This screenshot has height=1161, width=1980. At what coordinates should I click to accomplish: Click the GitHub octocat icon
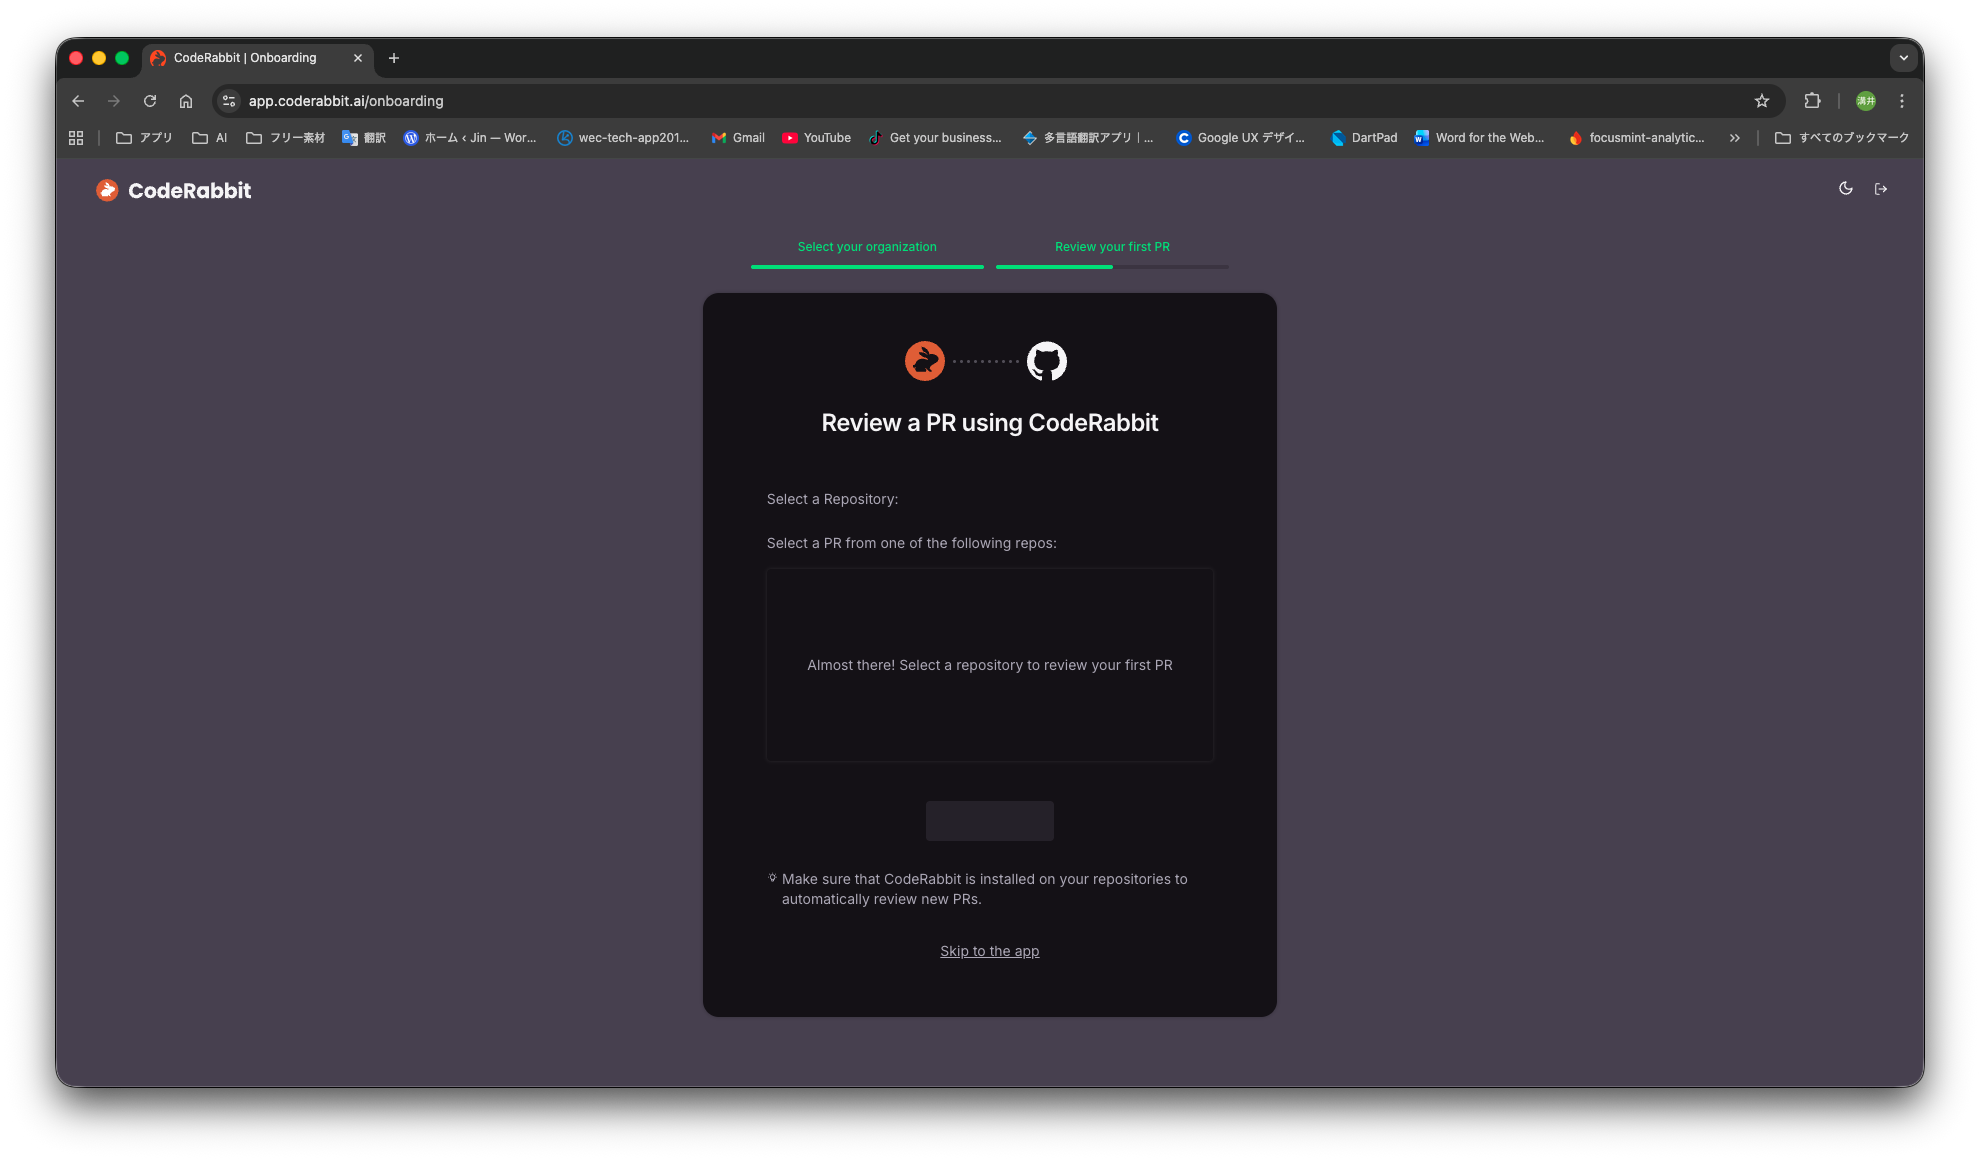click(x=1046, y=361)
